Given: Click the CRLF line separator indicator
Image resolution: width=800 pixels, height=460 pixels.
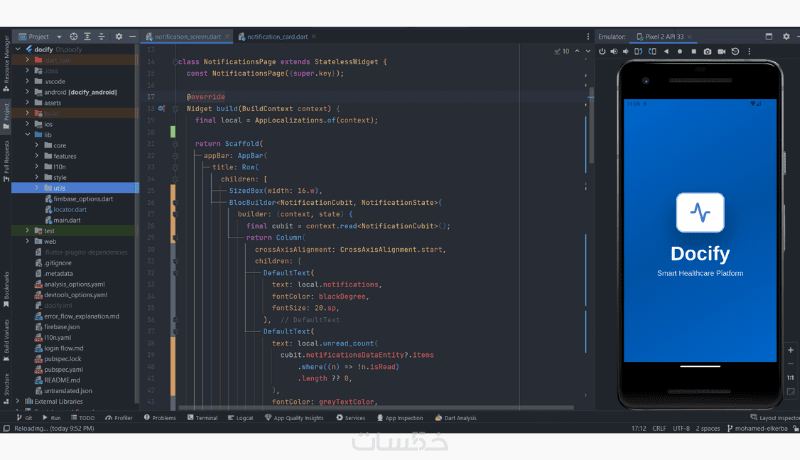Looking at the screenshot, I should [x=659, y=428].
